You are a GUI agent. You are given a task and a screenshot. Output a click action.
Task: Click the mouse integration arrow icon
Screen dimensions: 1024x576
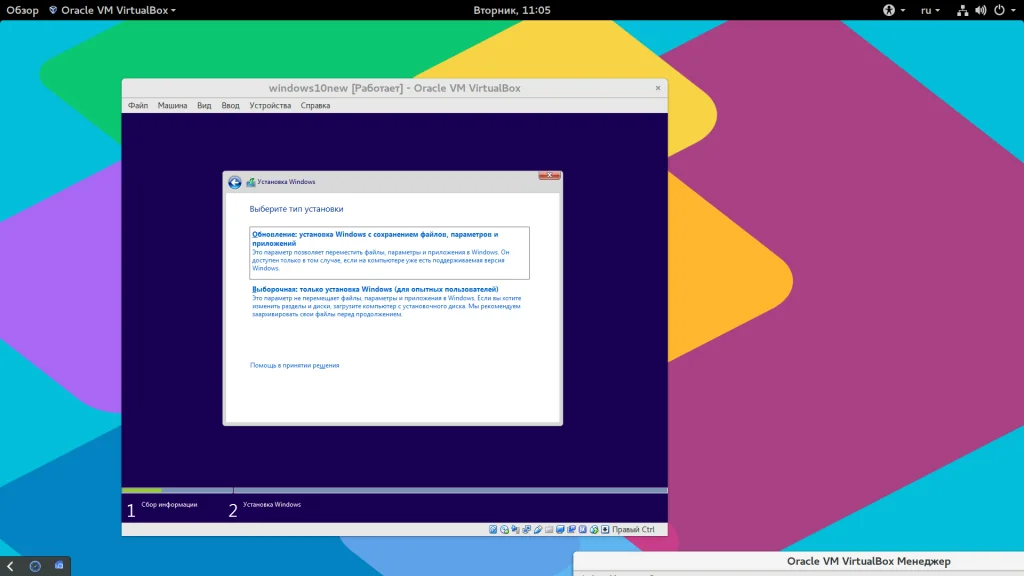pyautogui.click(x=594, y=529)
